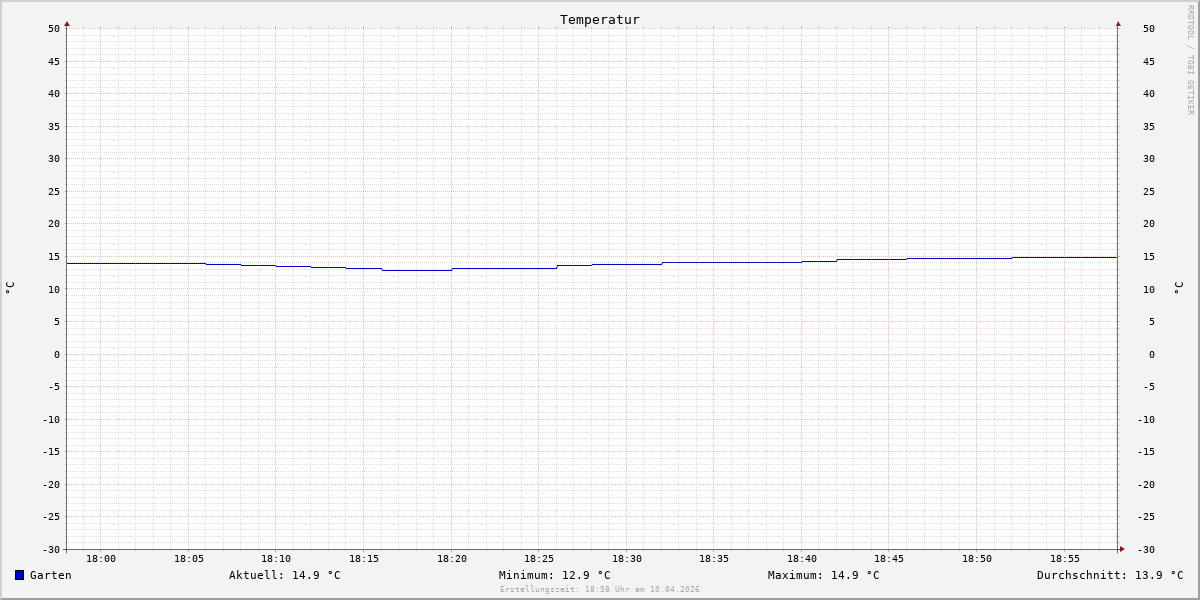Click the Erstellungszeit timestamp line
The height and width of the screenshot is (600, 1200).
coord(600,589)
